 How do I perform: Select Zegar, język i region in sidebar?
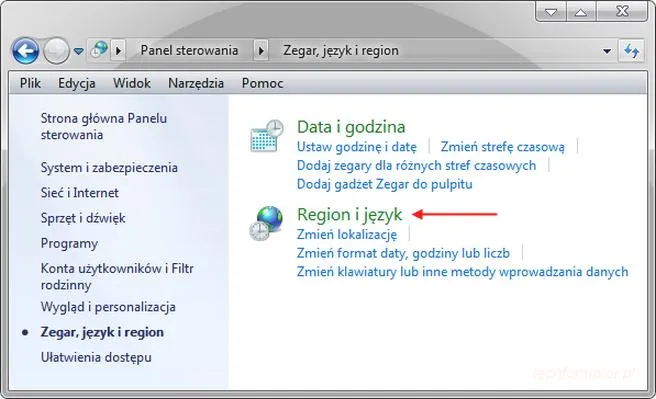[x=102, y=332]
